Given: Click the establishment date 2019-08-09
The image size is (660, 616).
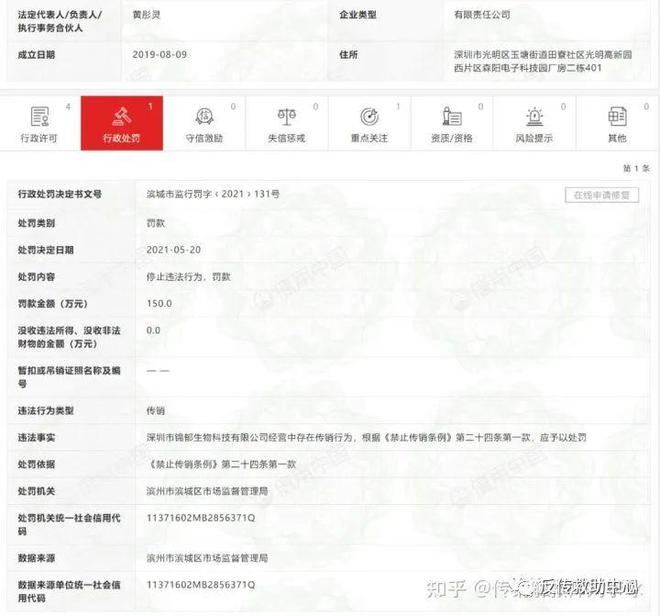Looking at the screenshot, I should [x=160, y=54].
